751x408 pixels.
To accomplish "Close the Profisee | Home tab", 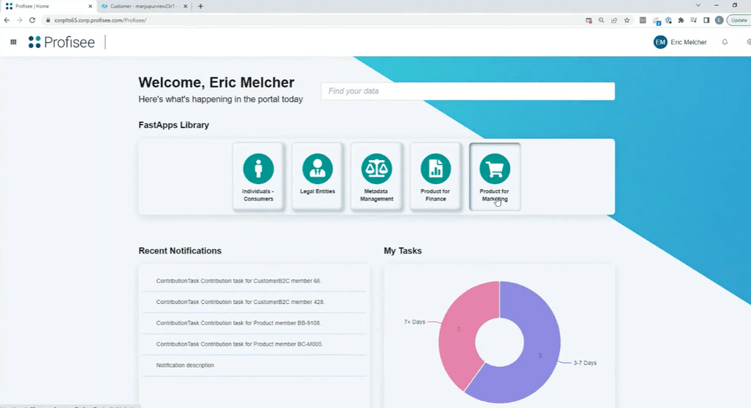I will [x=90, y=6].
